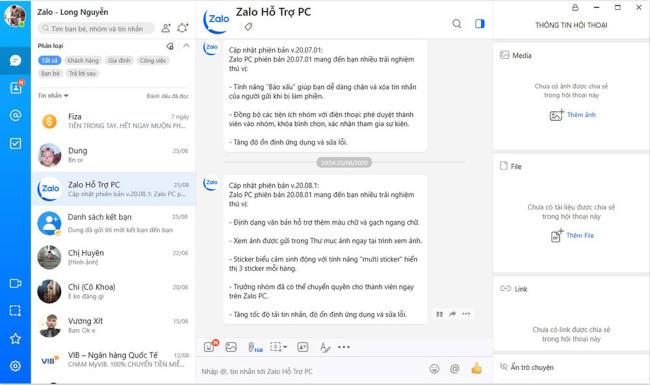Open the Messages tab in the sidebar

[15, 61]
